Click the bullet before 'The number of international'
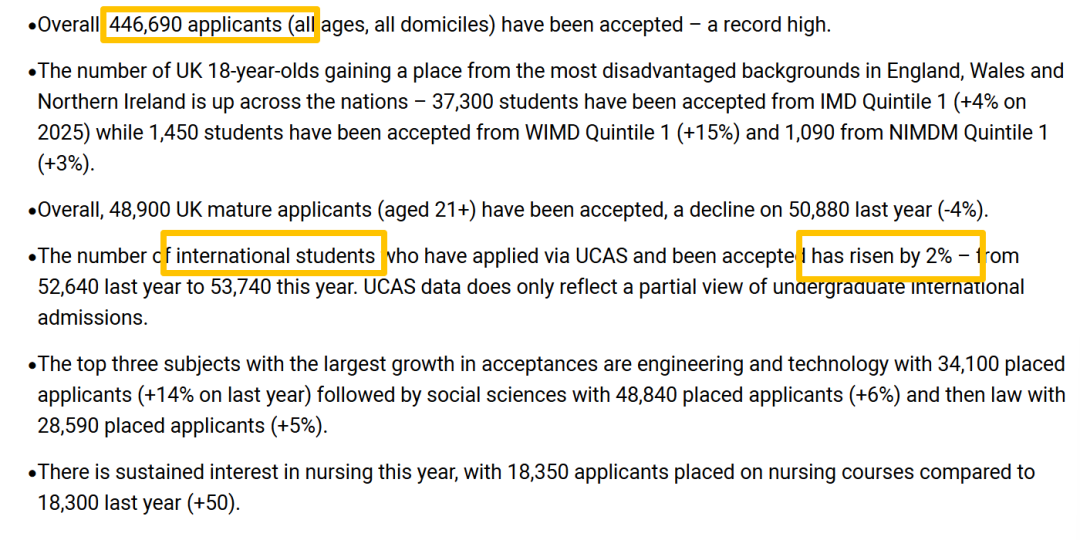This screenshot has width=1080, height=540. tap(32, 258)
